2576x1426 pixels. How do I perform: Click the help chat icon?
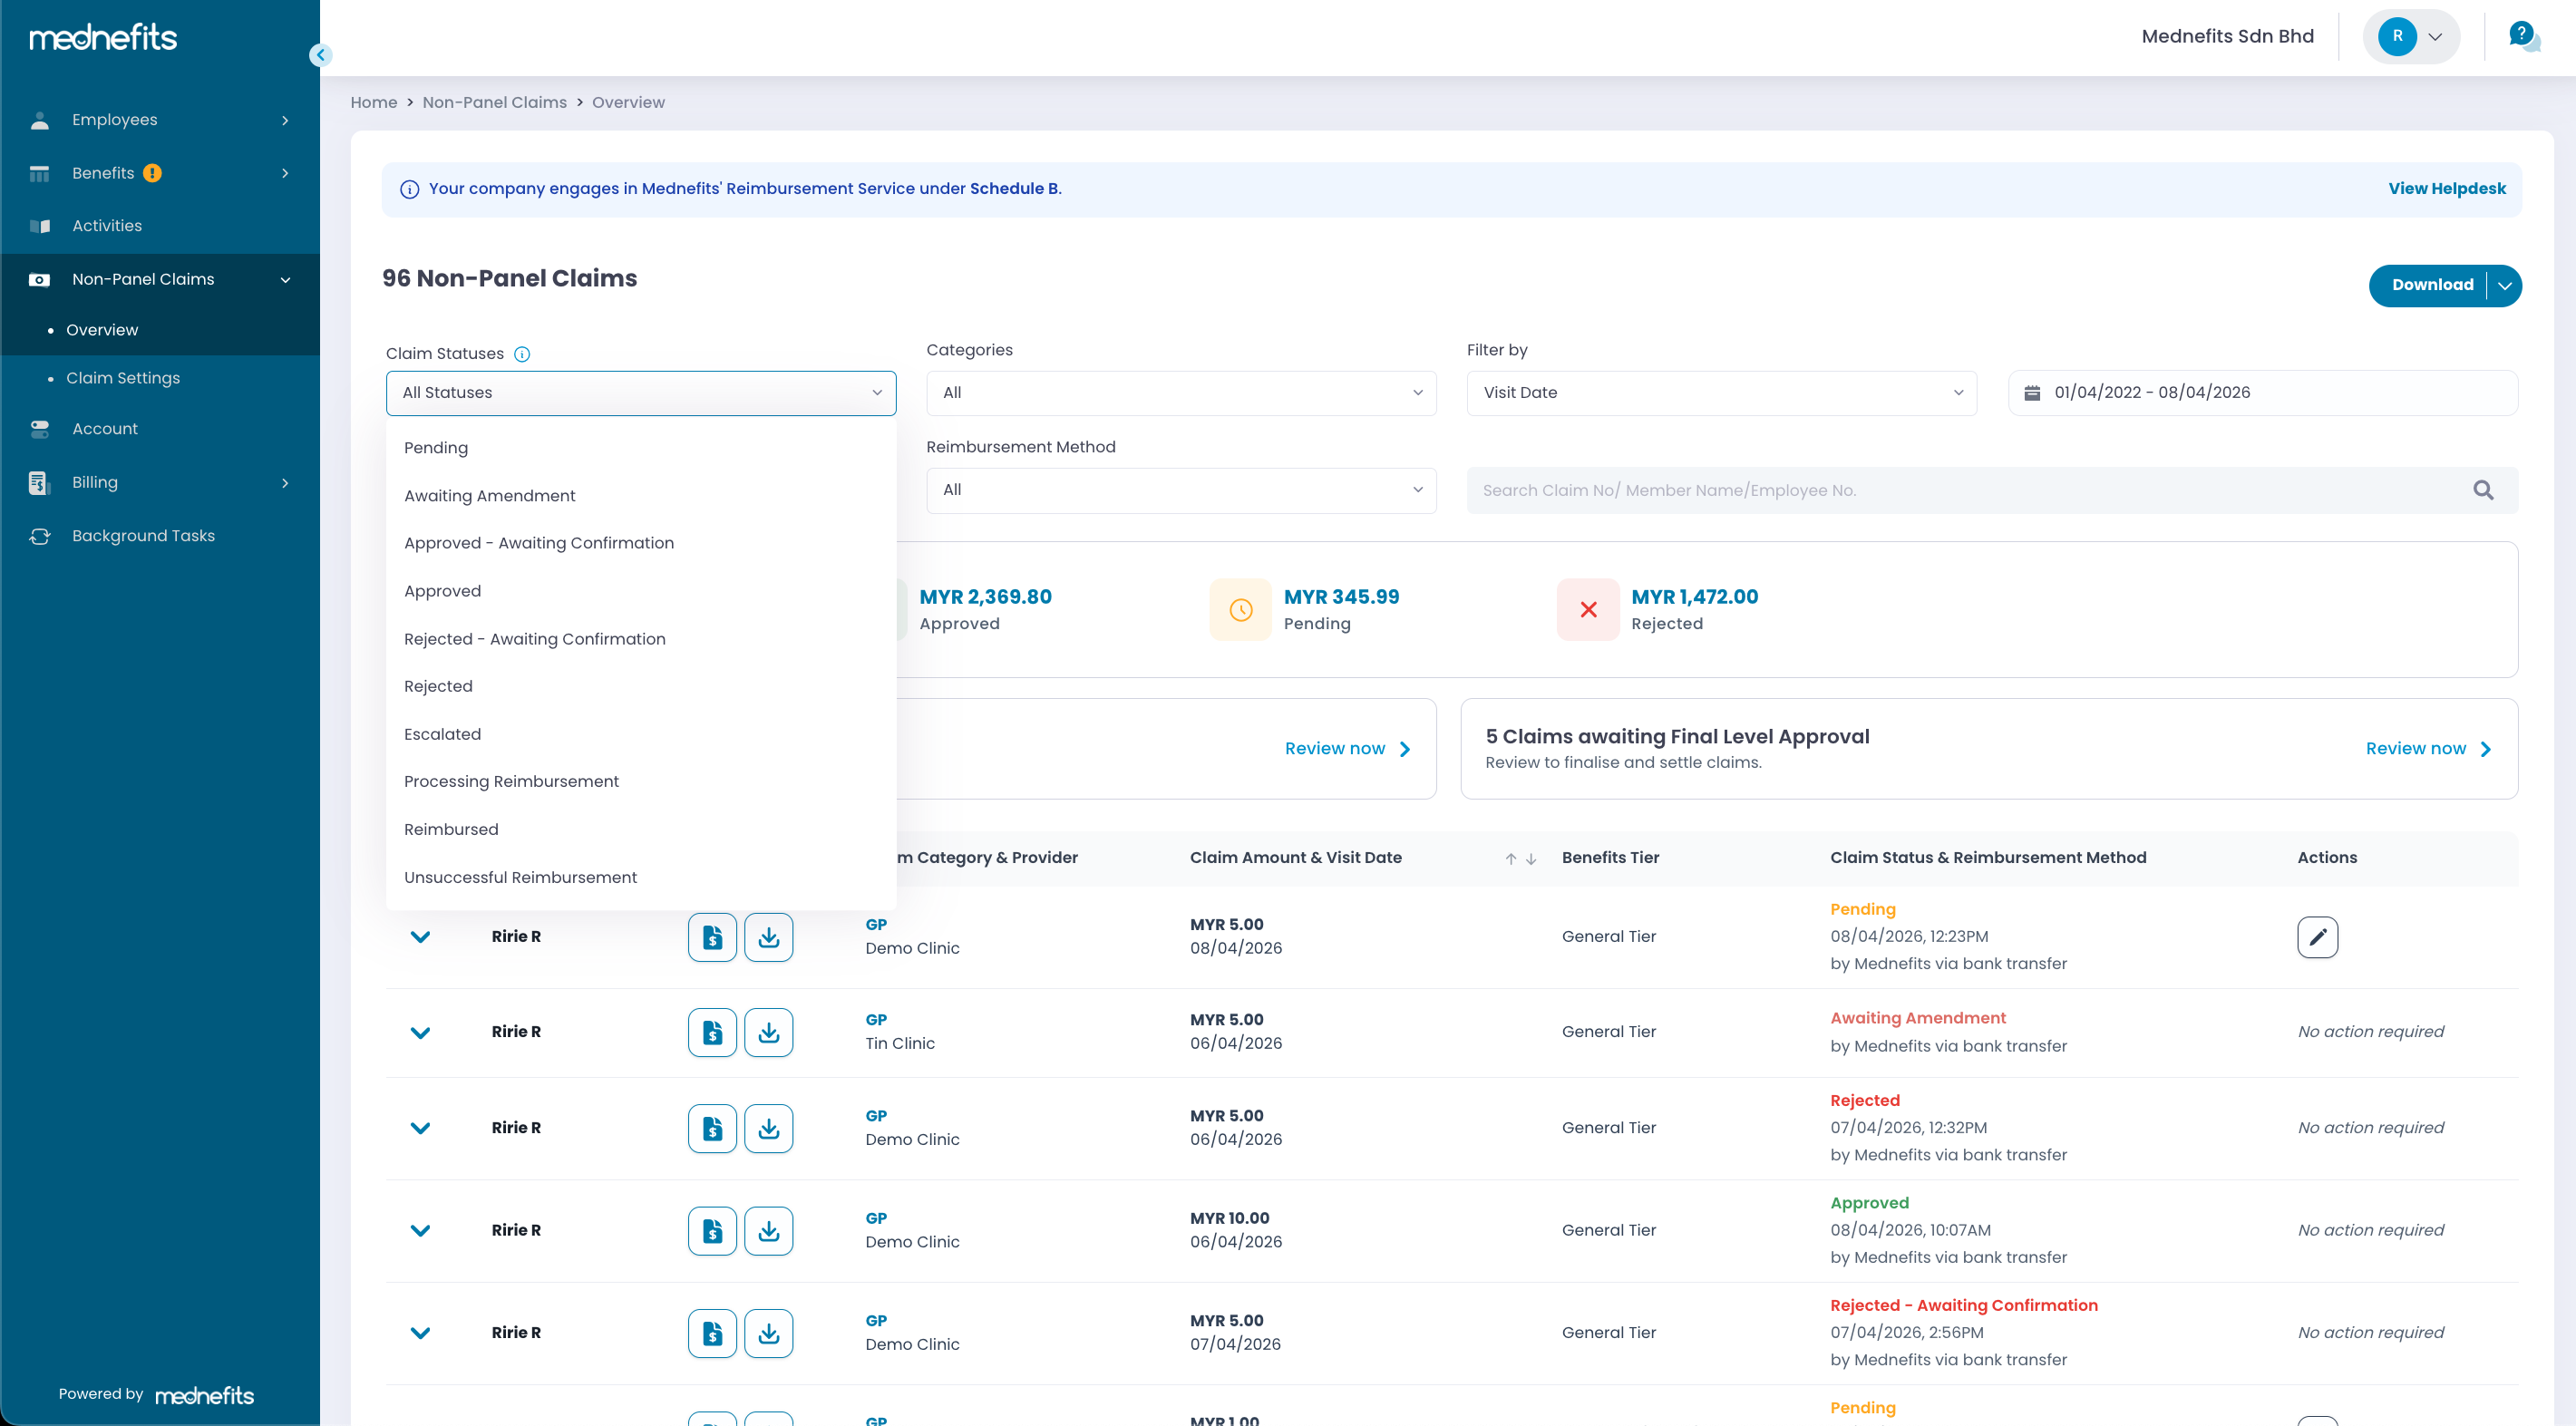coord(2523,37)
